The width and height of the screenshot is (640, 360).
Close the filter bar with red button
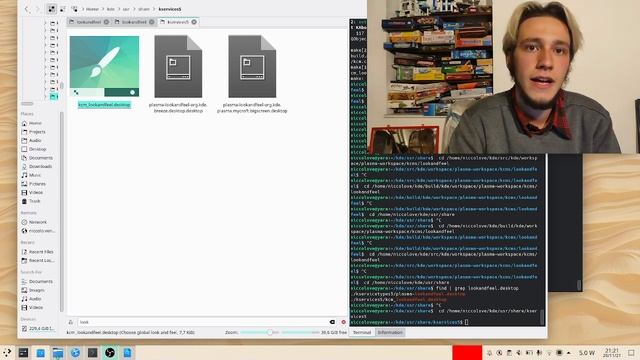[343, 322]
